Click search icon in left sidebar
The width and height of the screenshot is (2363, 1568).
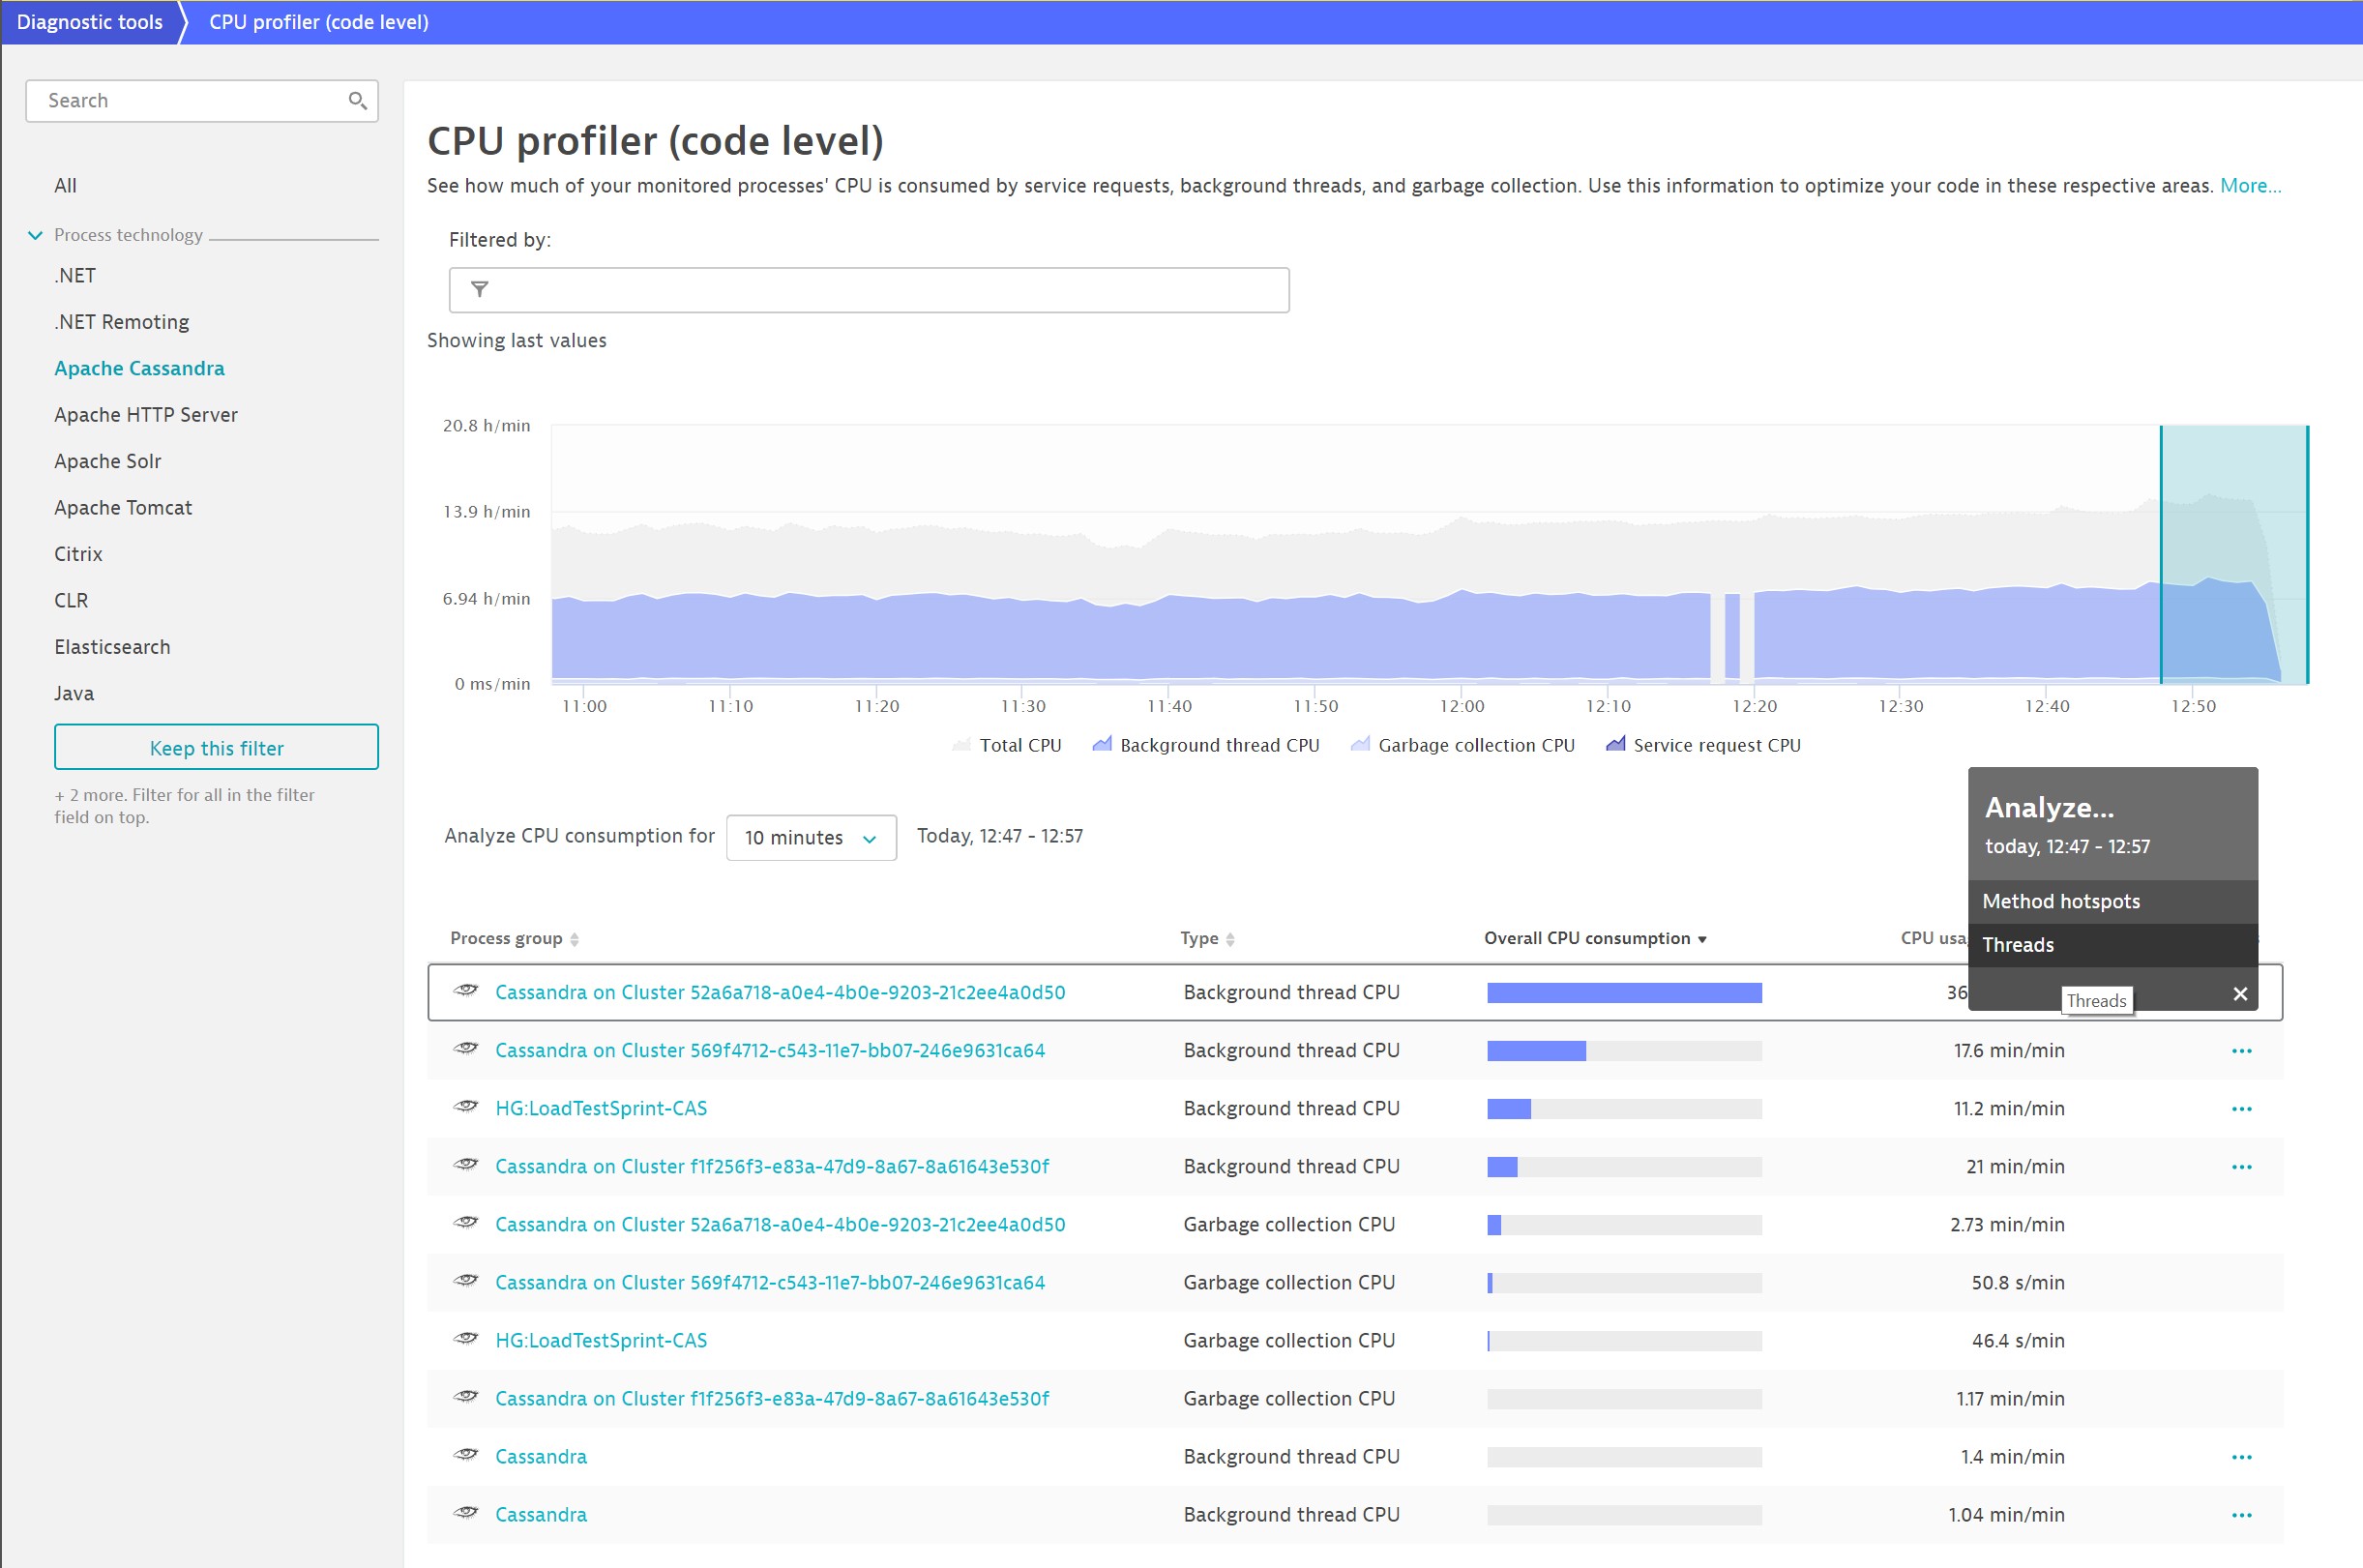[357, 100]
